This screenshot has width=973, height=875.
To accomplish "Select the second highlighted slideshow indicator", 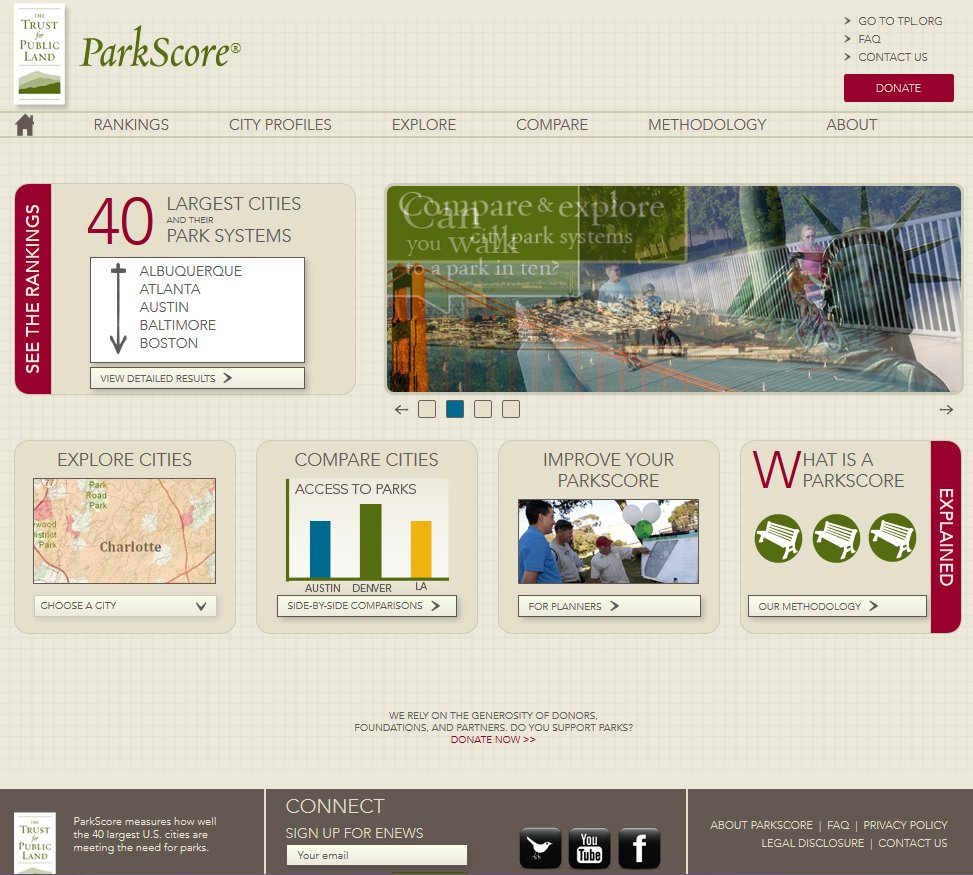I will point(455,409).
